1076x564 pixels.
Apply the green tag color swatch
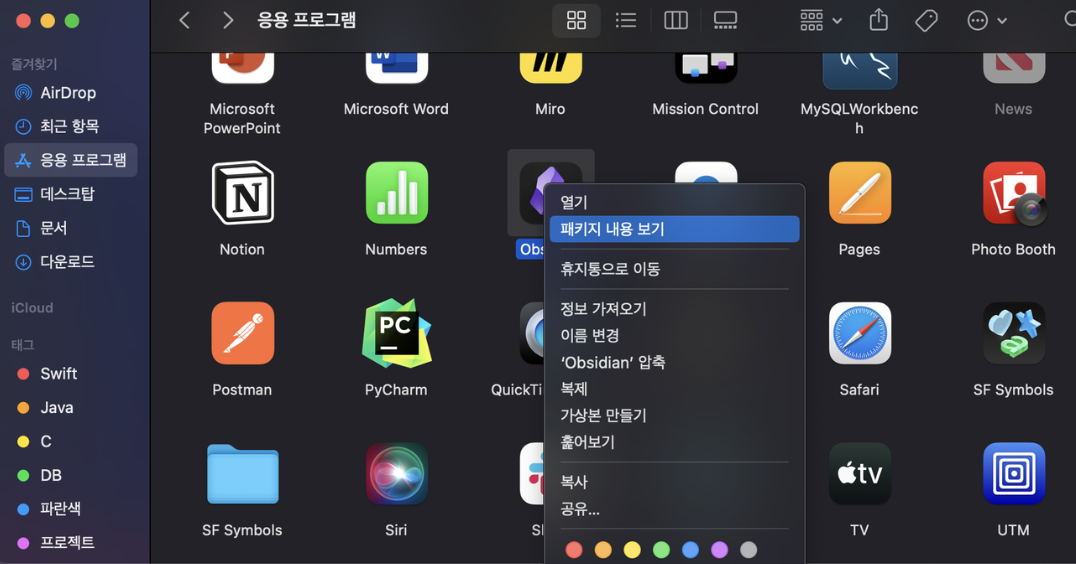[662, 550]
